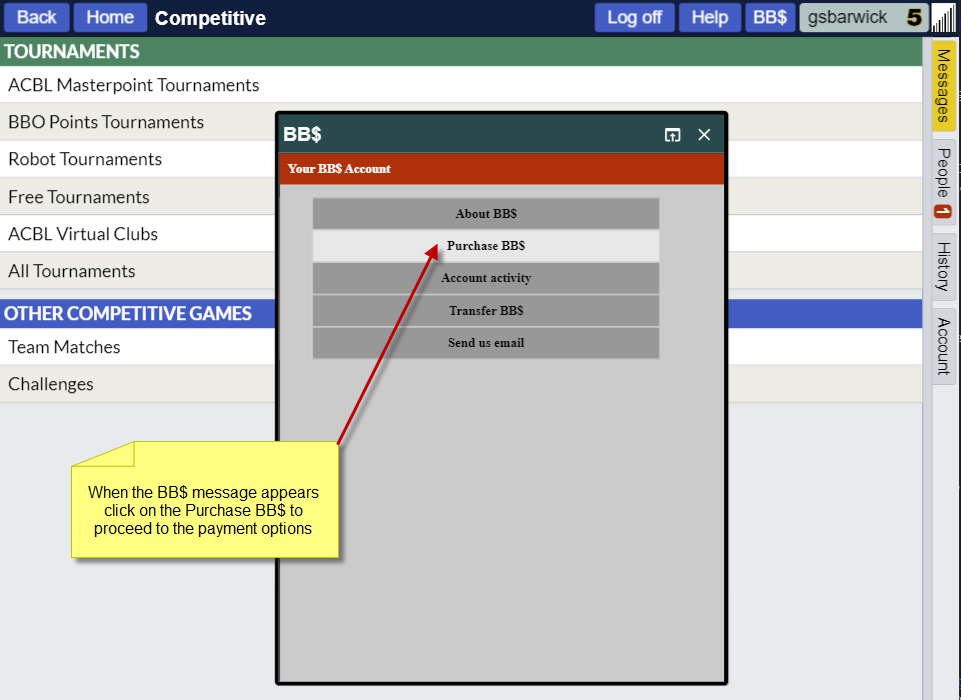Viewport: 961px width, 700px height.
Task: Select Transfer BB$ option
Action: tap(486, 311)
